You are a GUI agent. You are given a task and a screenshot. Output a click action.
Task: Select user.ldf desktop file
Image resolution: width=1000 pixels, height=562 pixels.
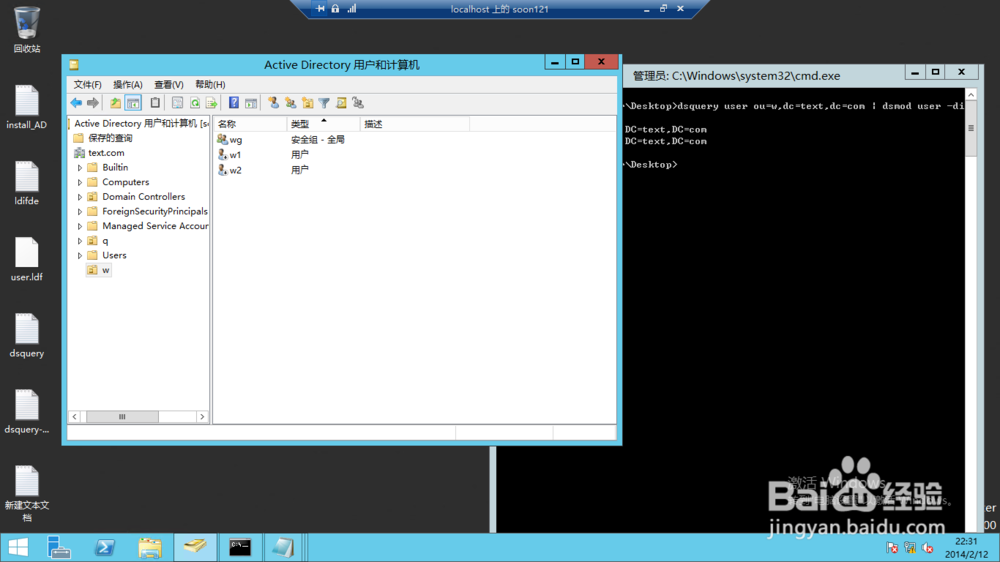pos(27,260)
